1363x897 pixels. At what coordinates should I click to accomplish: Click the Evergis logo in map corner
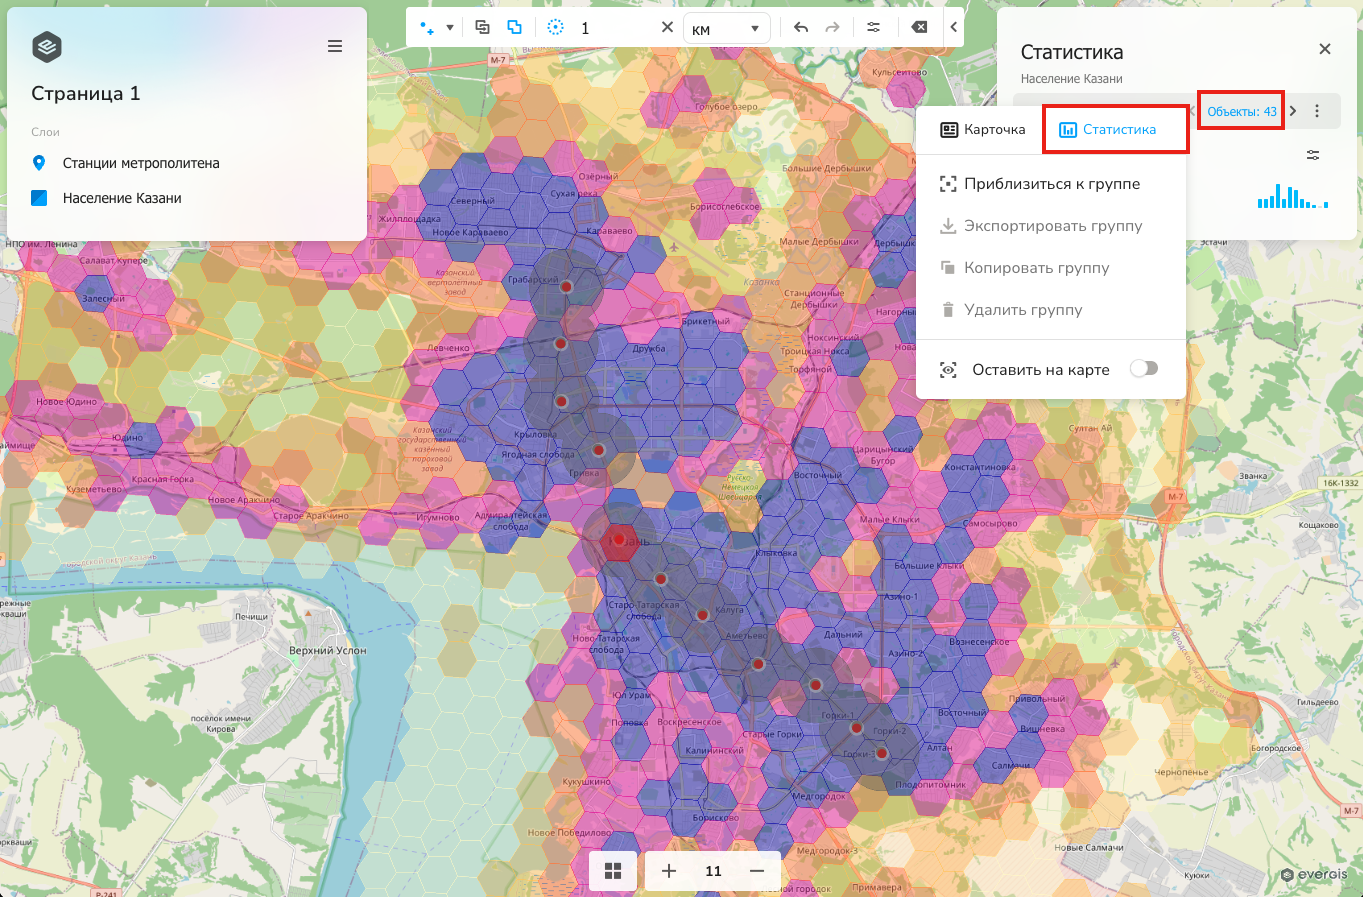[x=1314, y=875]
